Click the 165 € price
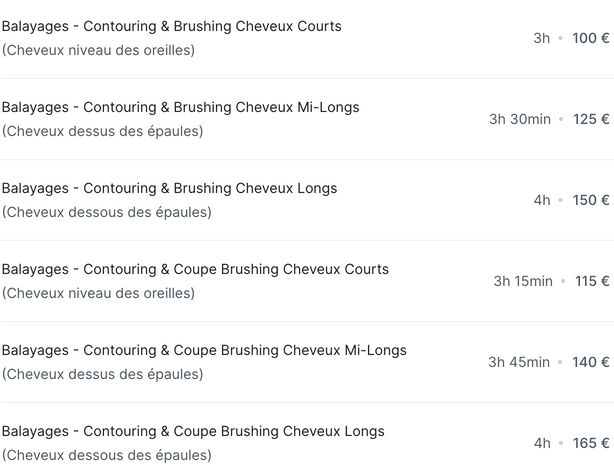 click(591, 444)
